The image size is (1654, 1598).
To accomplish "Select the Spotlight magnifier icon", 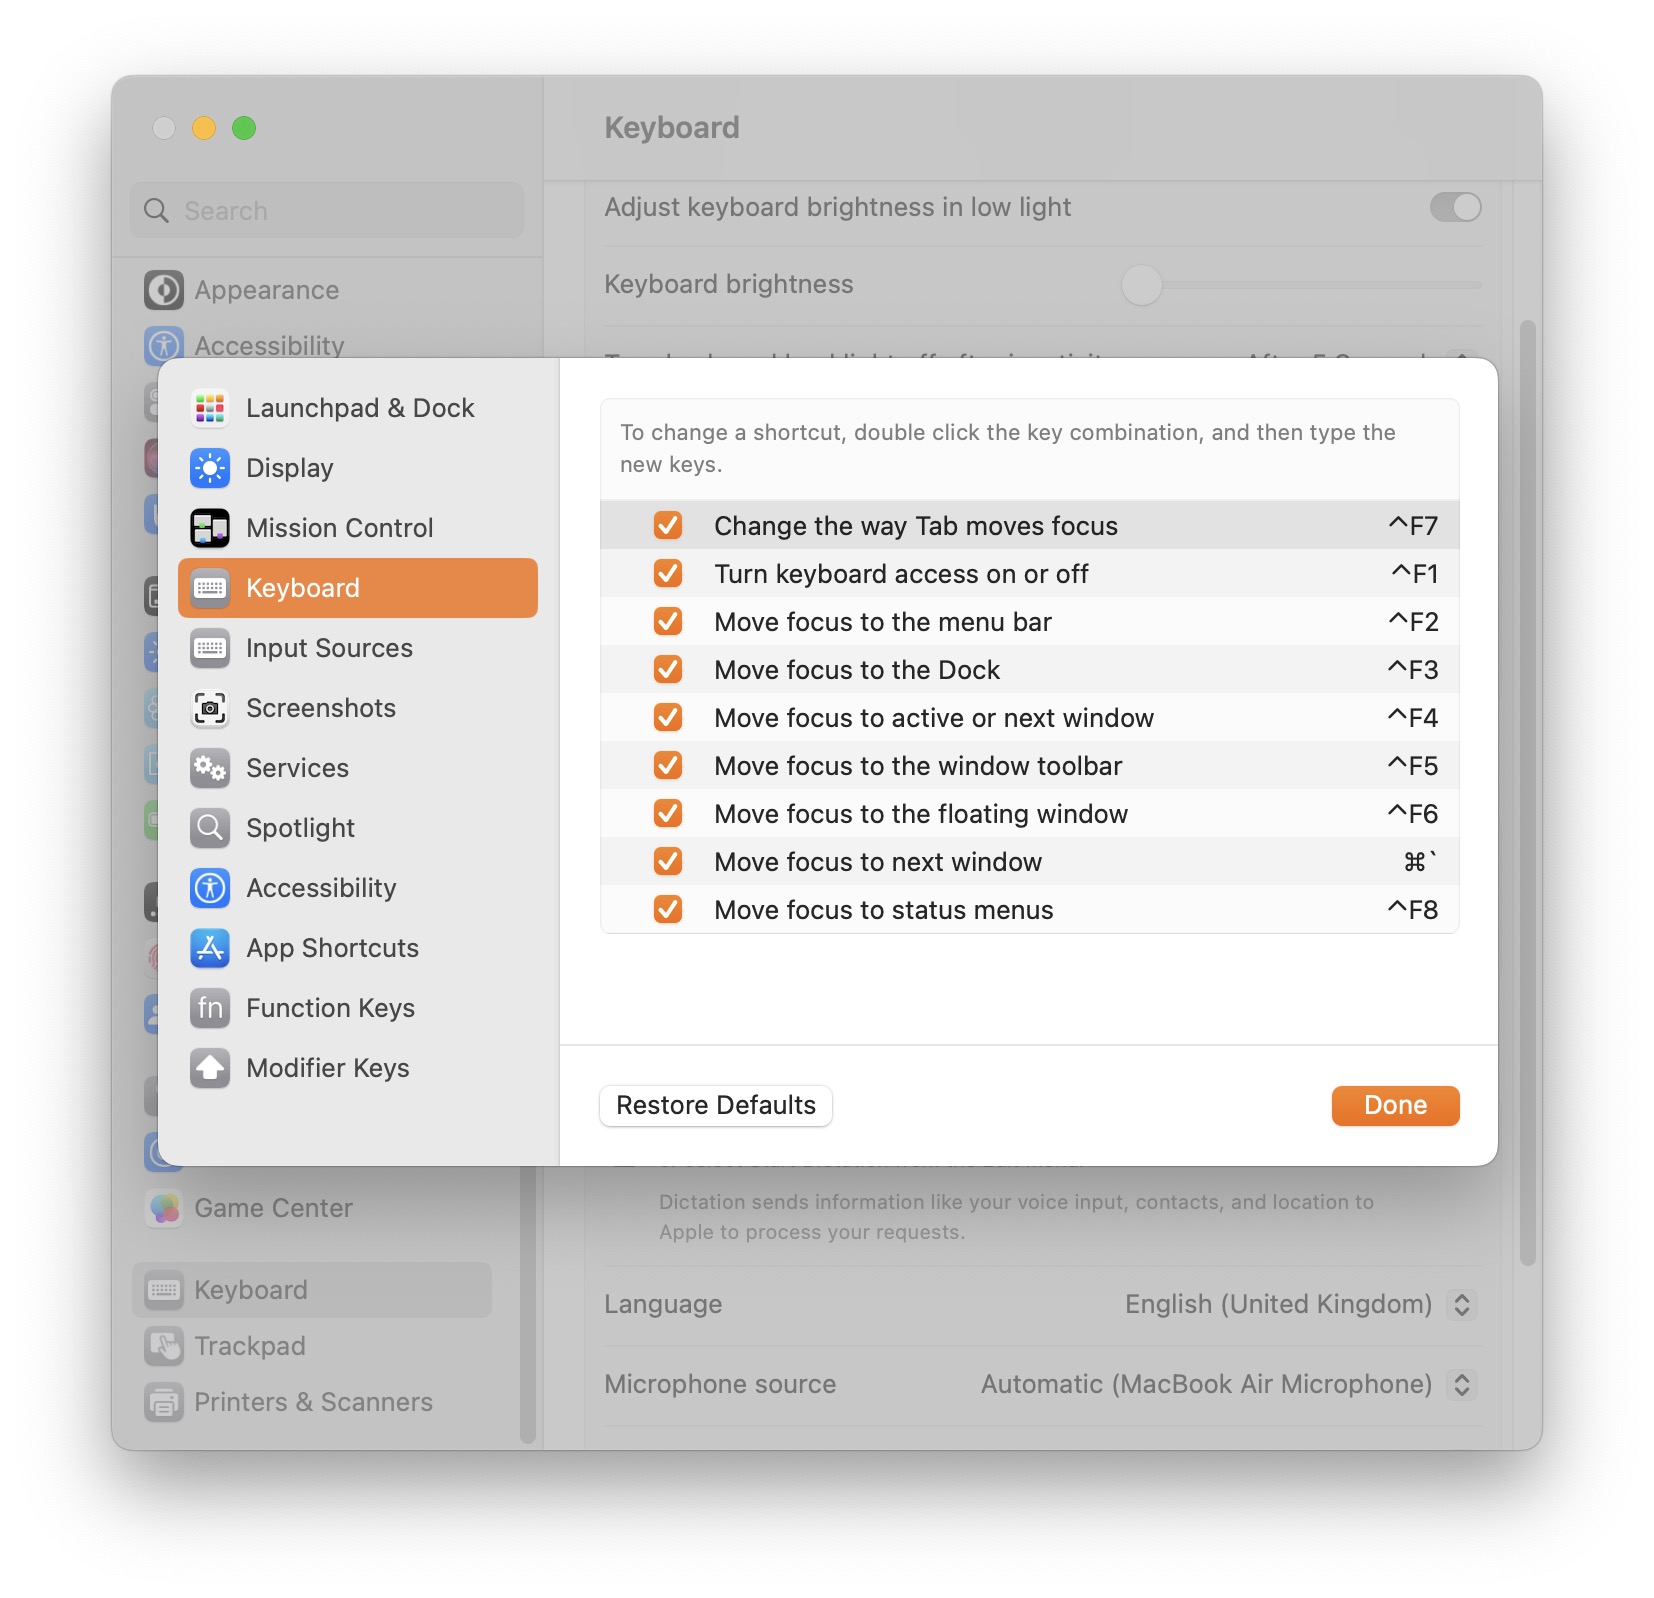I will click(x=210, y=828).
